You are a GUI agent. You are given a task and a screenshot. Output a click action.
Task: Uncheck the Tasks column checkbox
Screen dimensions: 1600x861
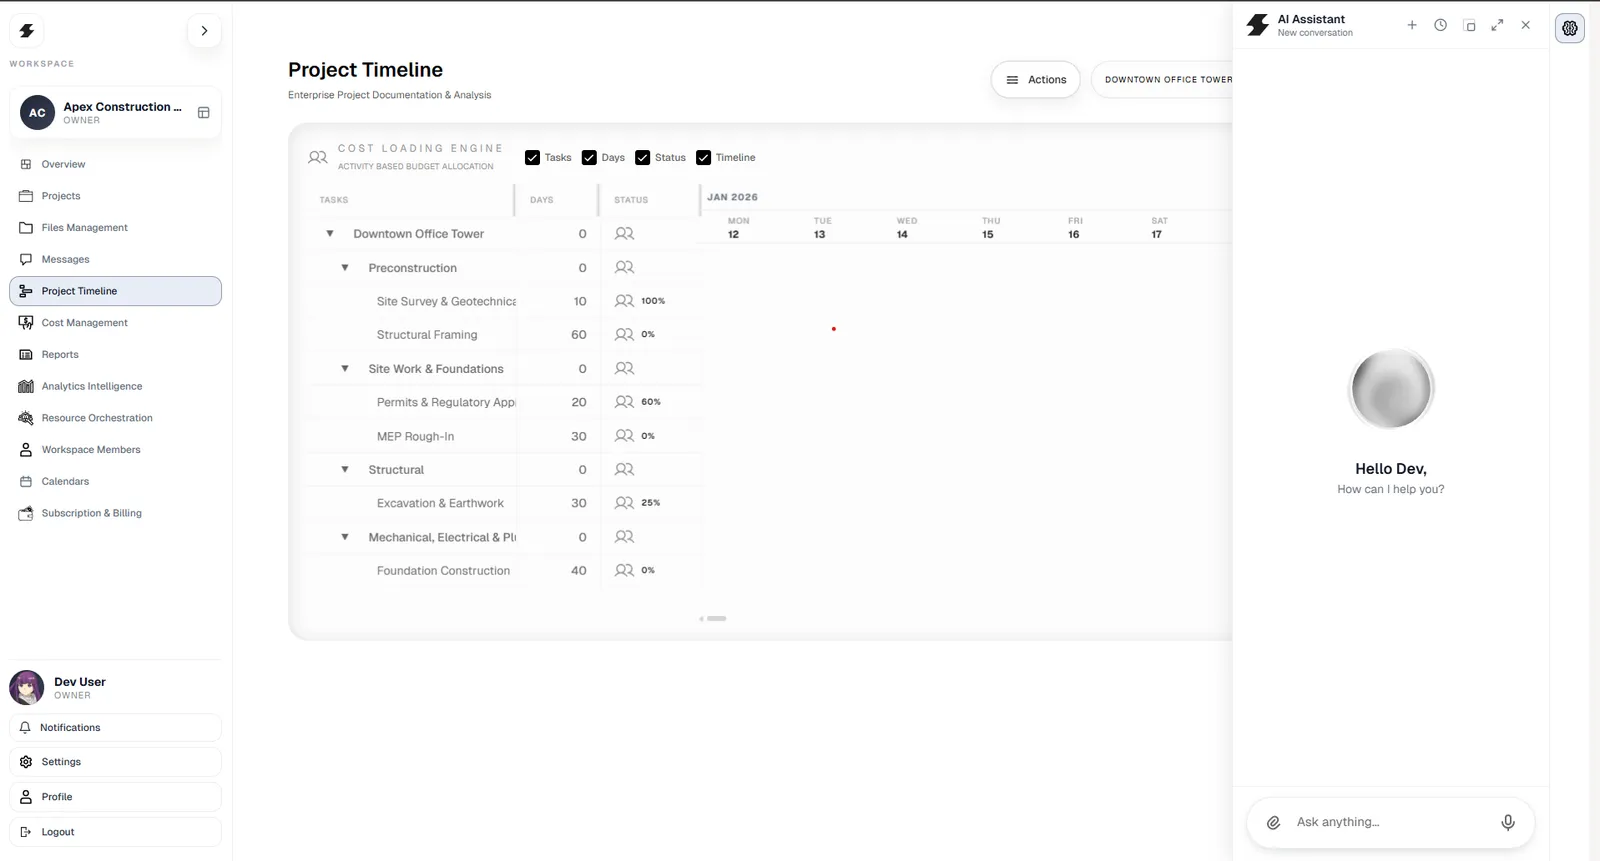pyautogui.click(x=532, y=158)
